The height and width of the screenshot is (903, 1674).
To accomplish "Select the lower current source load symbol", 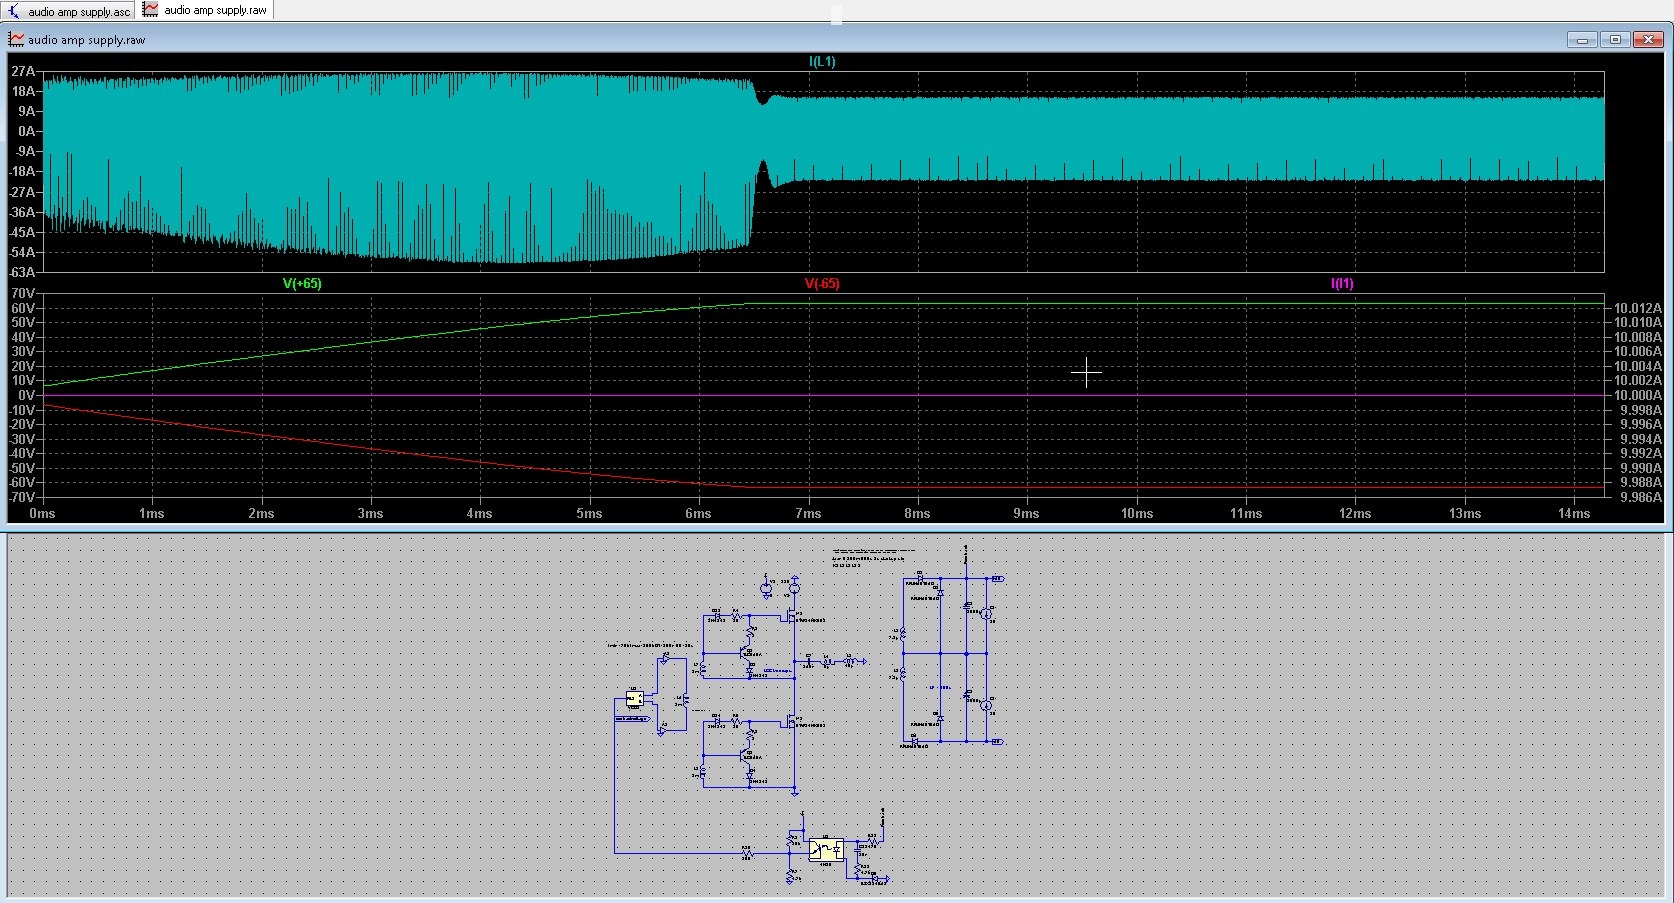I will 986,705.
